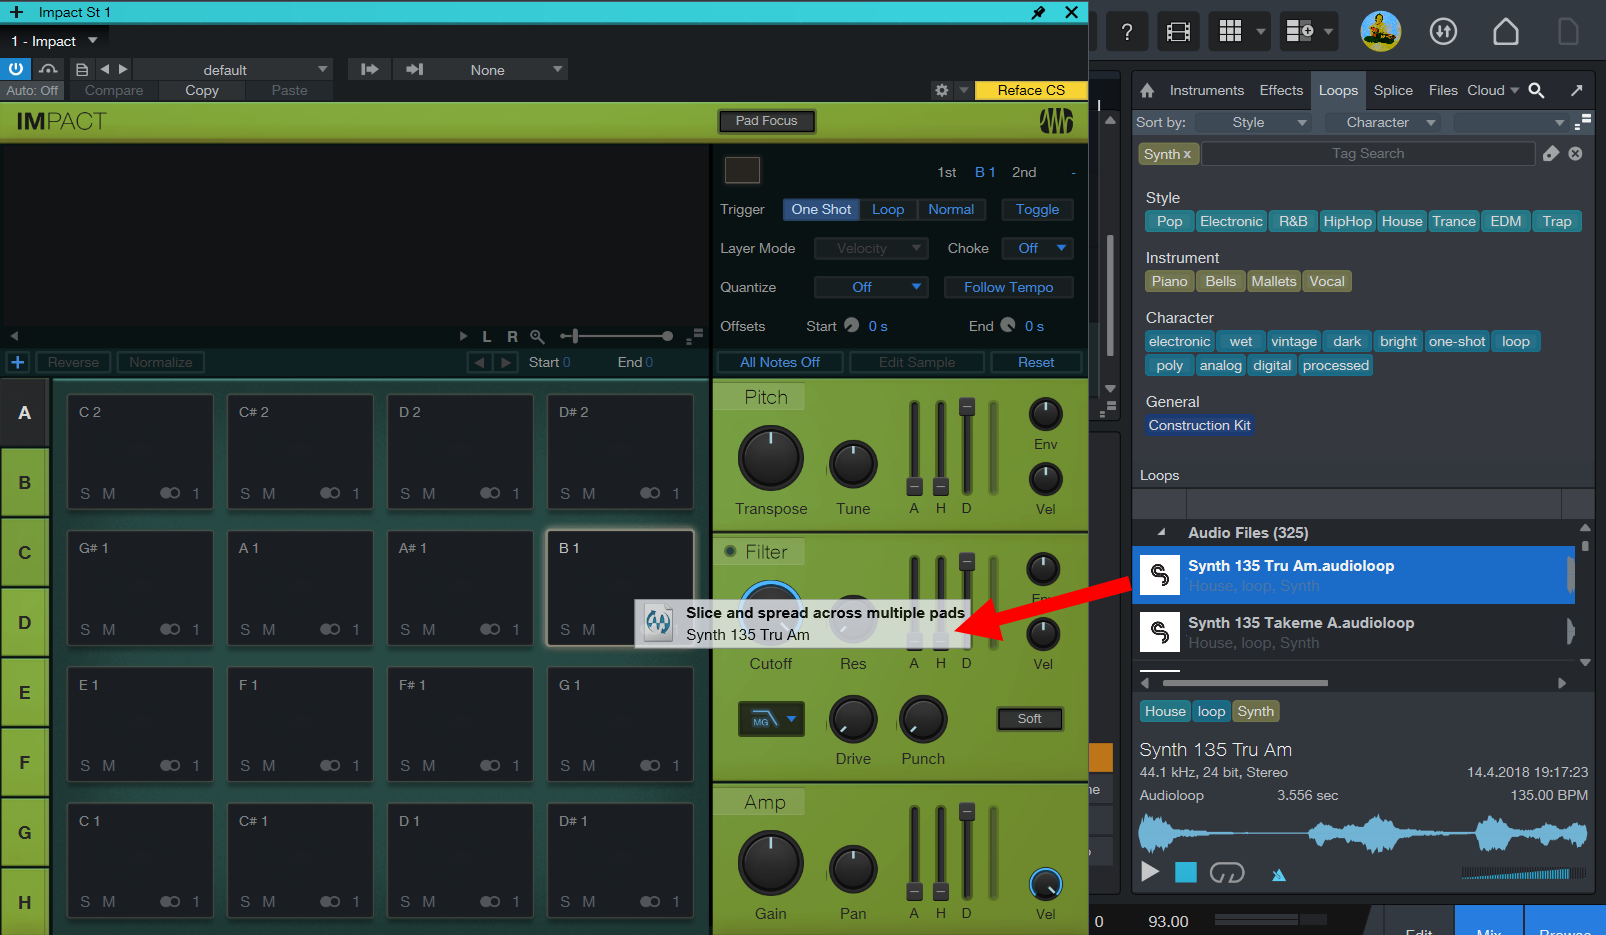The width and height of the screenshot is (1606, 935).
Task: Open the browser search magnifier
Action: coord(1537,90)
